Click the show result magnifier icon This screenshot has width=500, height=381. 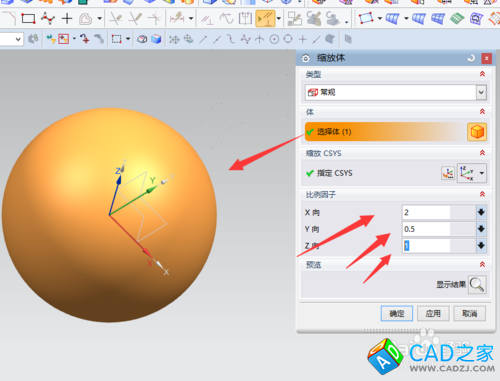point(477,284)
